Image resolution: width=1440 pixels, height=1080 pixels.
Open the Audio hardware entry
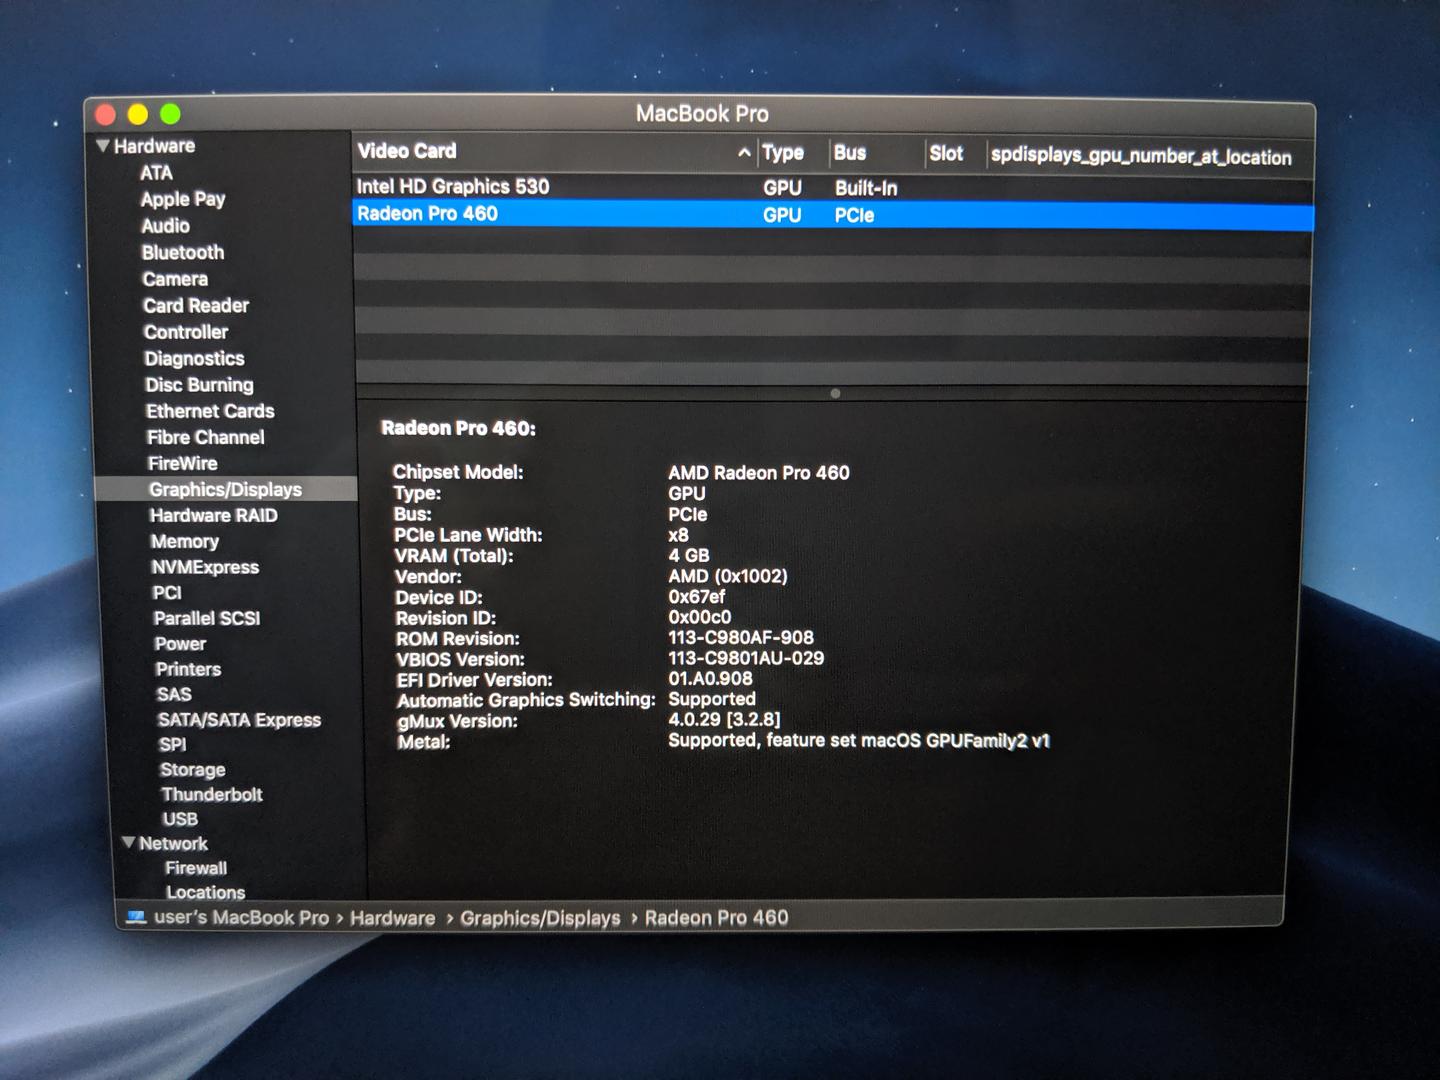point(165,226)
